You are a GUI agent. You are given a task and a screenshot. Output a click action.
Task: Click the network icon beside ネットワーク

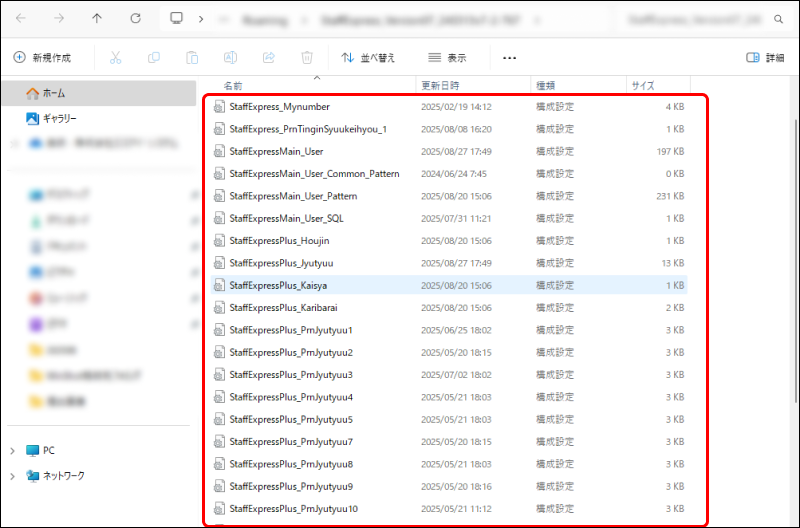point(33,476)
